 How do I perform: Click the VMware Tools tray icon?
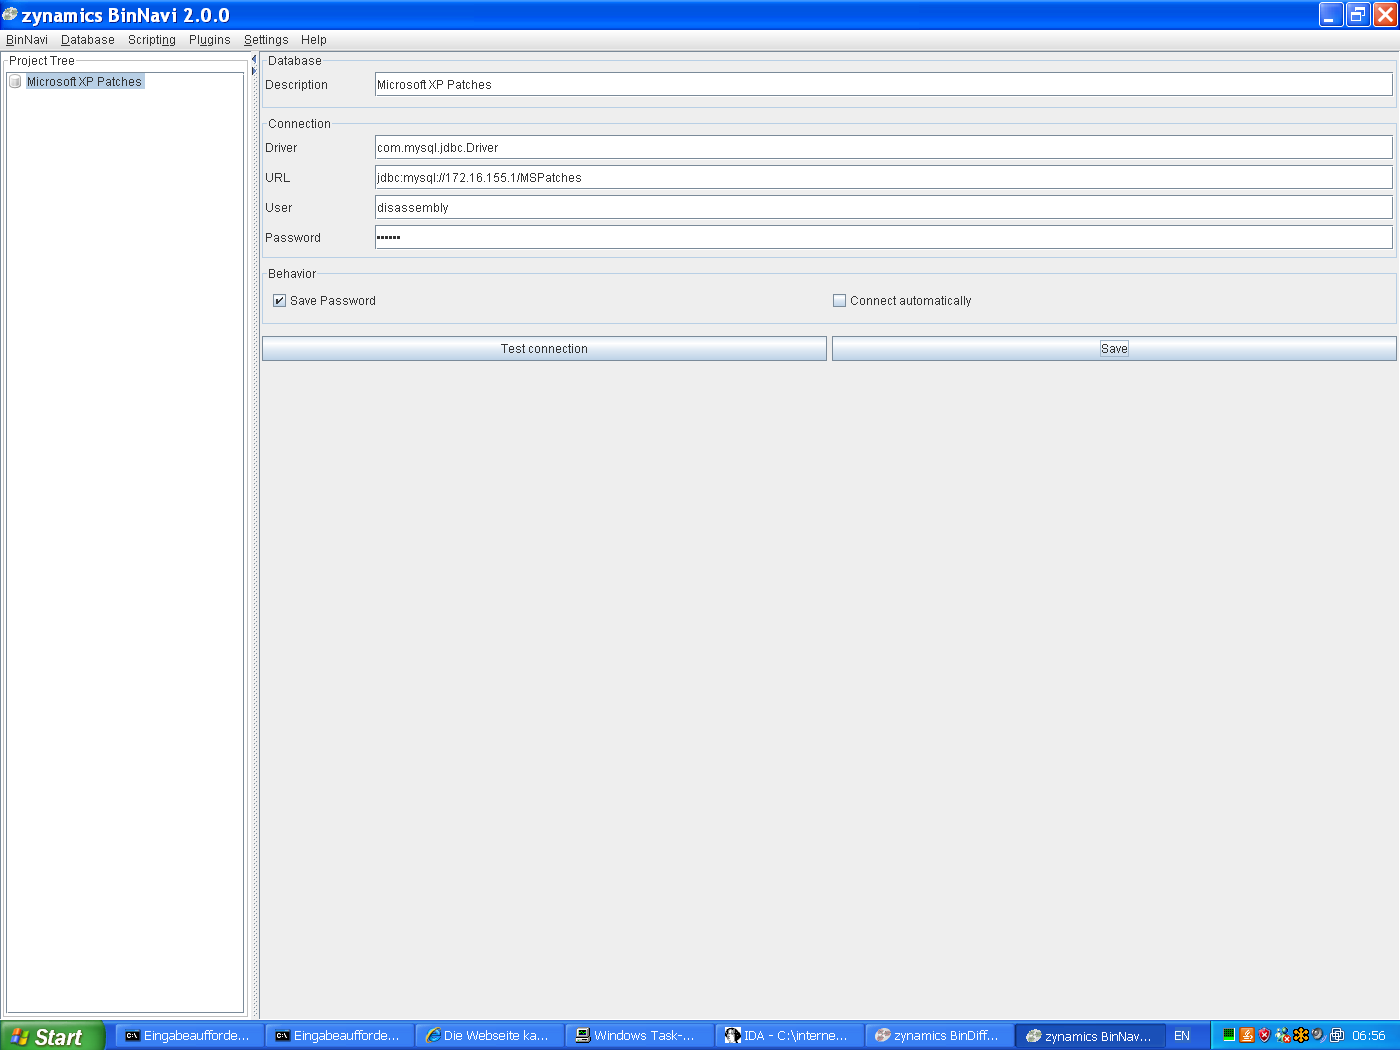[x=1337, y=1035]
